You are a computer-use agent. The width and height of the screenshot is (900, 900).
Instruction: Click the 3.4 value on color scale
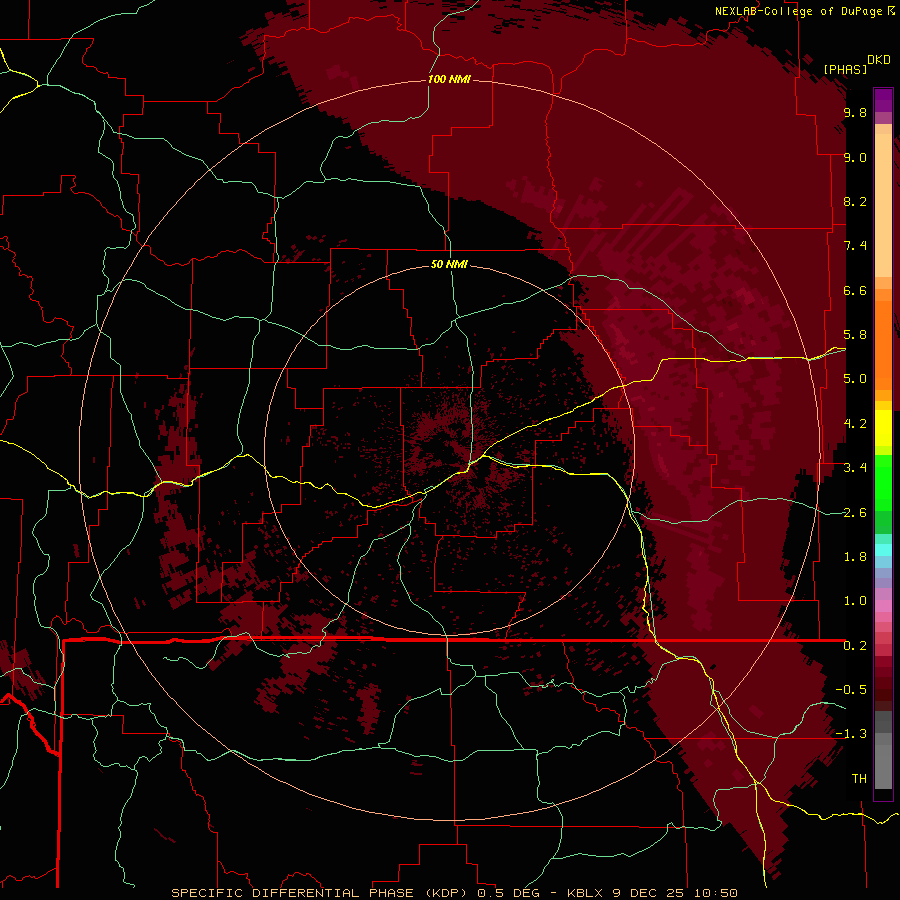855,468
